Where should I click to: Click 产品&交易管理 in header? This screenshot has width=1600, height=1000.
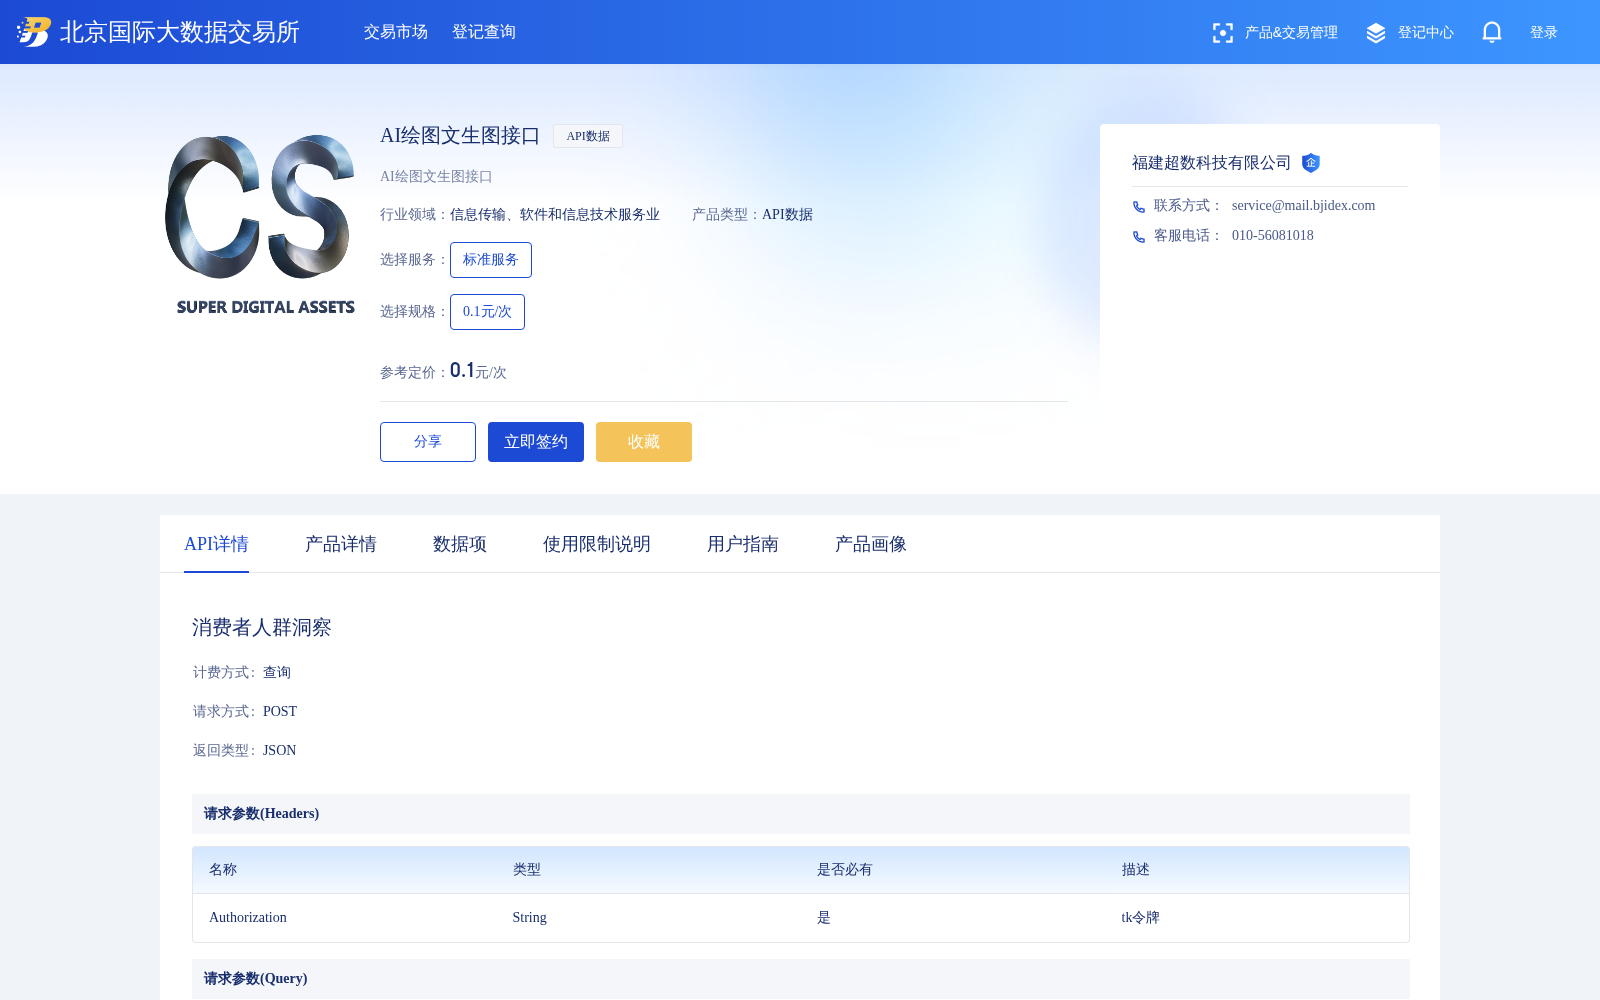coord(1291,32)
